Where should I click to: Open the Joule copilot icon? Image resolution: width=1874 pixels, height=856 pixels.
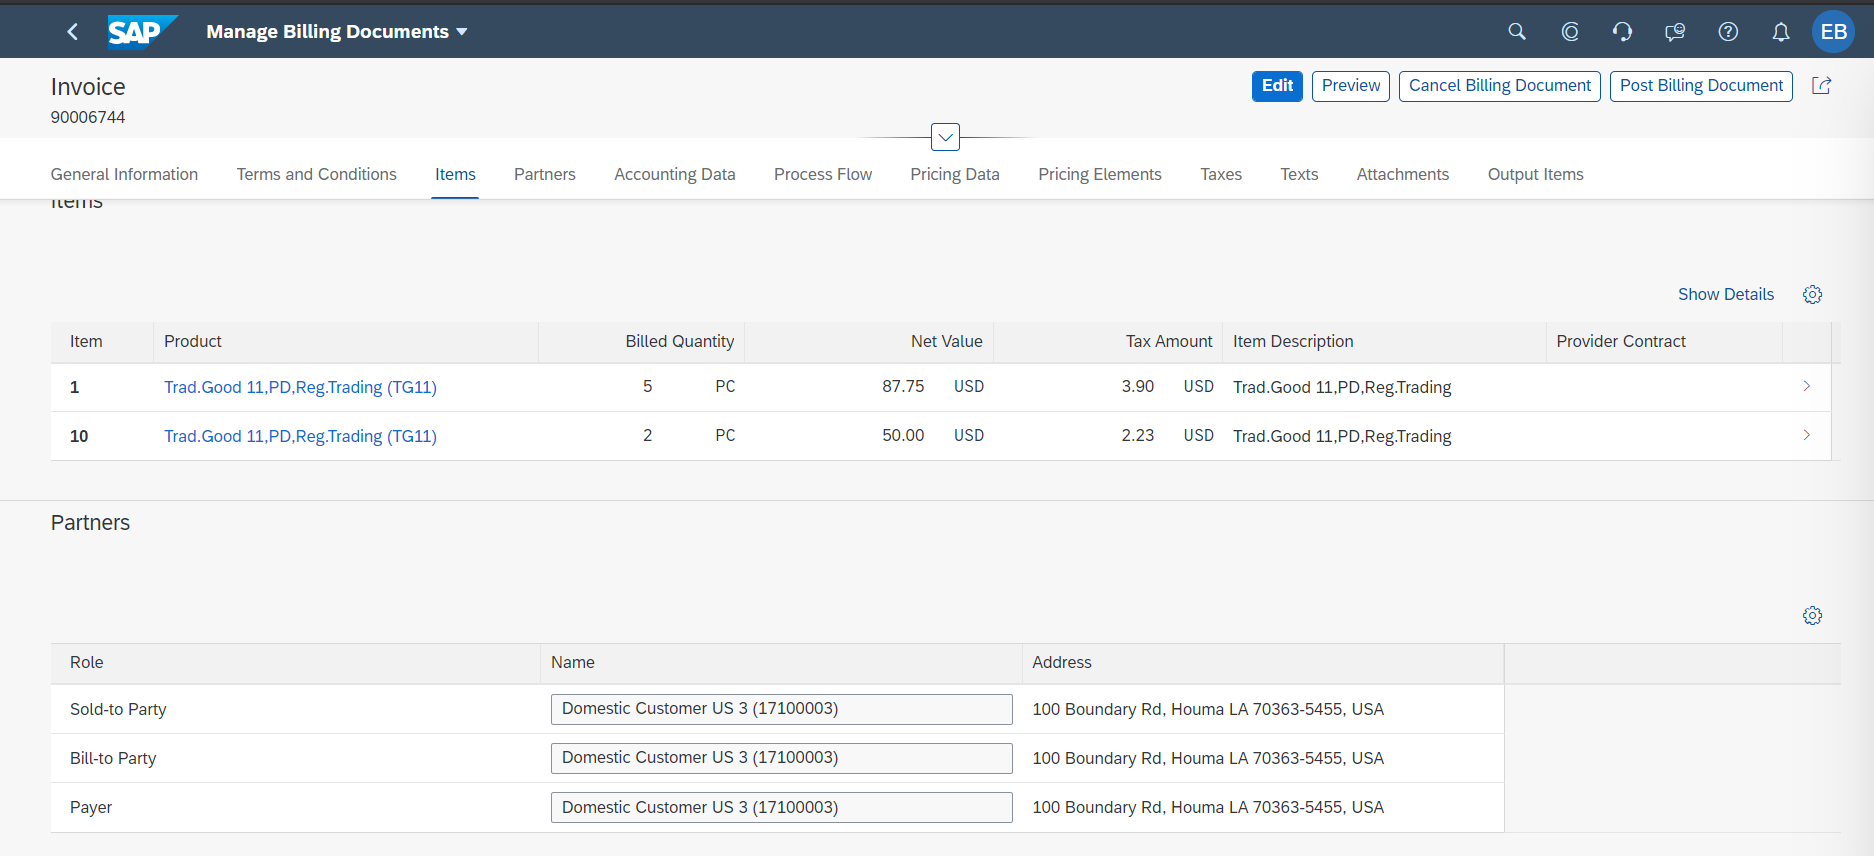[x=1570, y=32]
